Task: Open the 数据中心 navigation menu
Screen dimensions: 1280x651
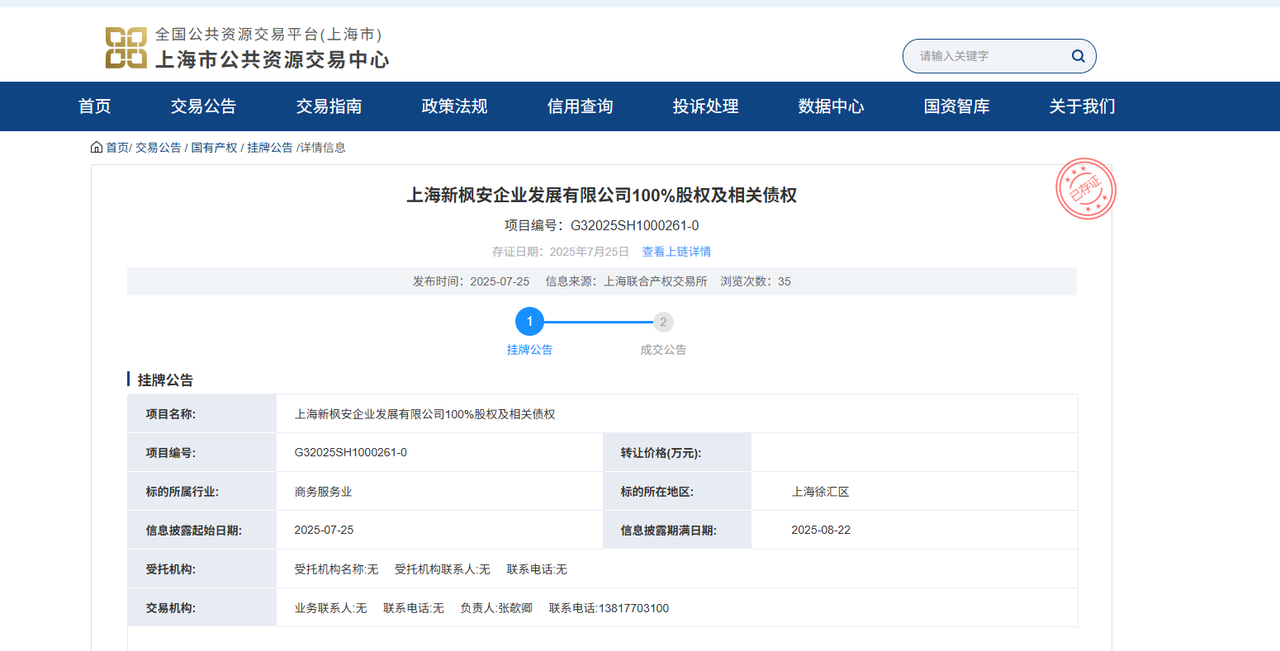Action: click(831, 106)
